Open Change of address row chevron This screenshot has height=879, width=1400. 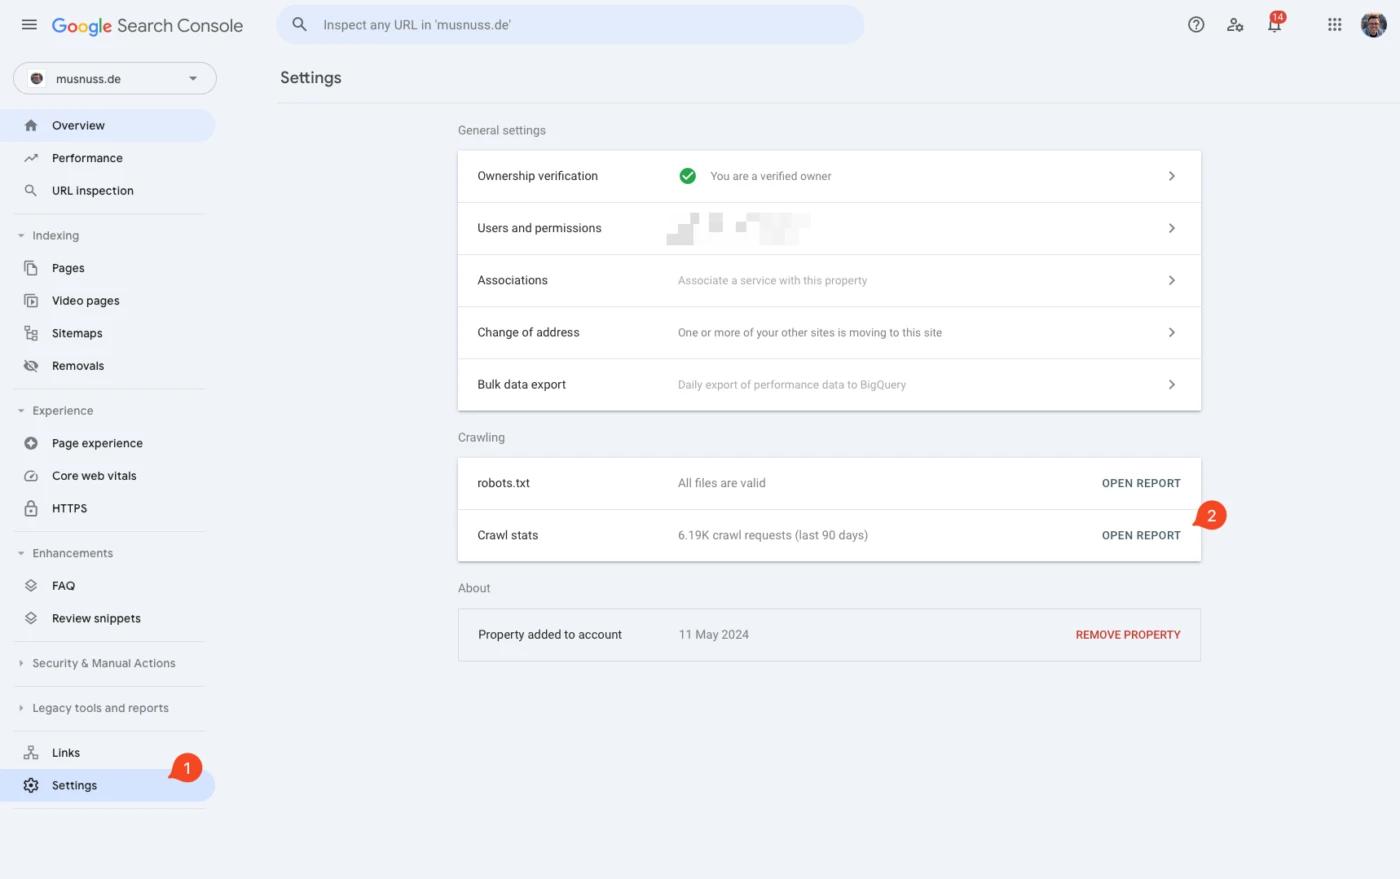pos(1172,332)
